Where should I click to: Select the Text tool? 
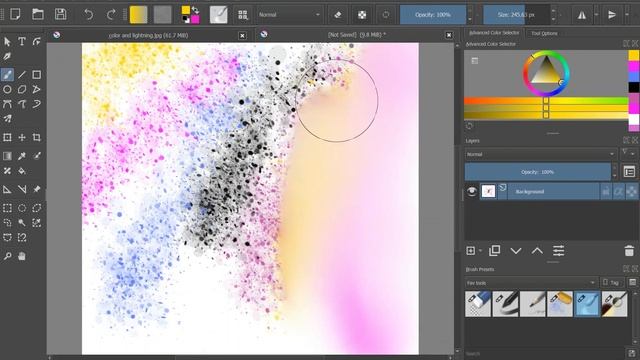[x=22, y=41]
